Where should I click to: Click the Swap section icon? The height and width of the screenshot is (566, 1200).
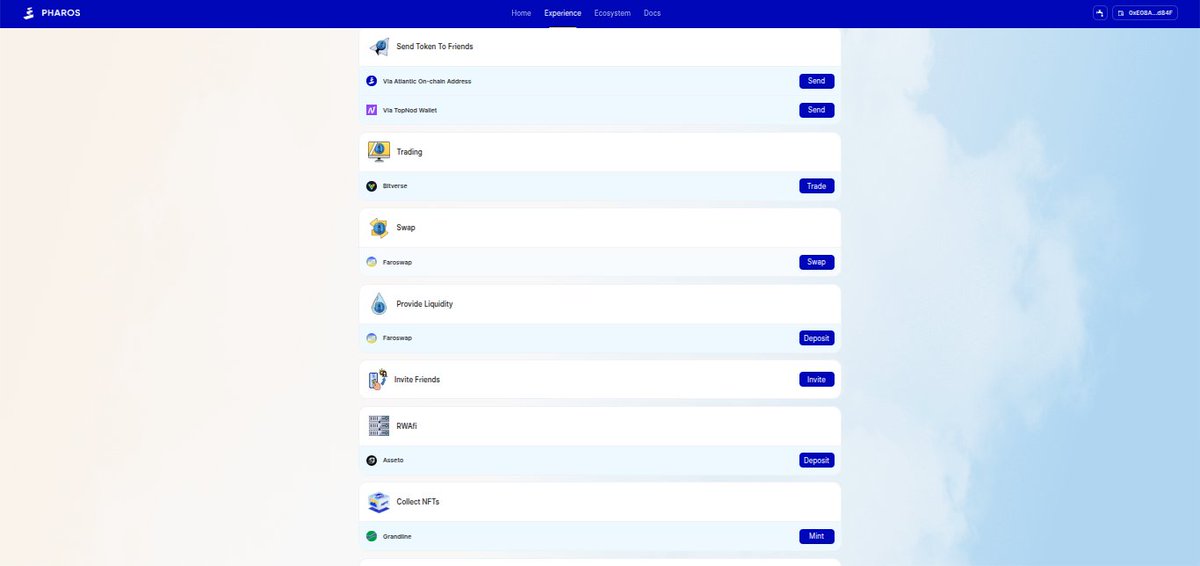click(x=379, y=228)
